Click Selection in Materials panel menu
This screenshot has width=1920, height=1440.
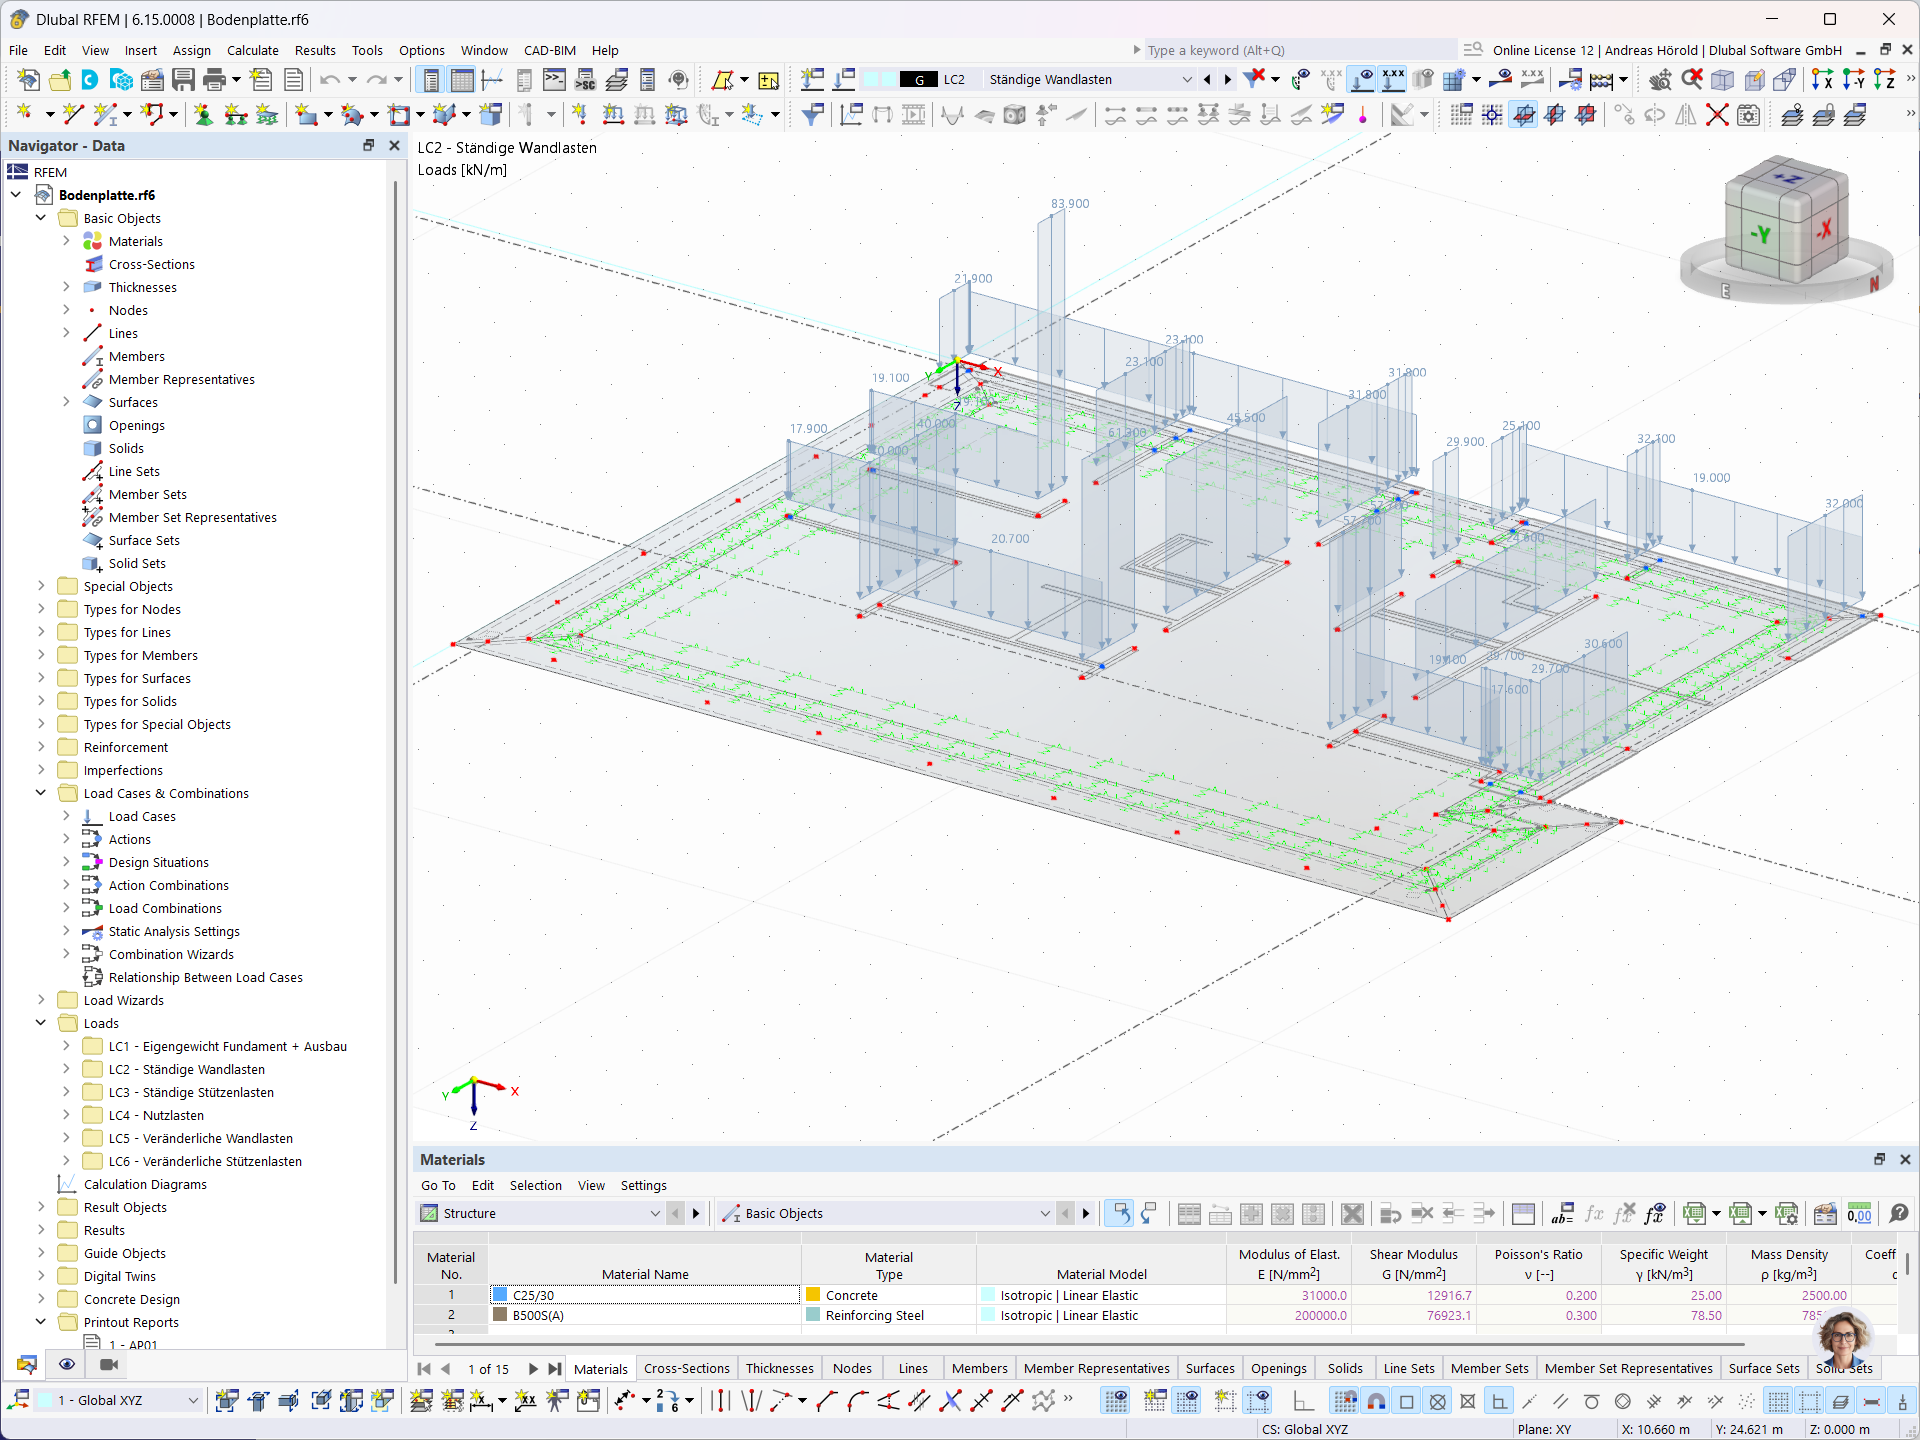pos(536,1185)
